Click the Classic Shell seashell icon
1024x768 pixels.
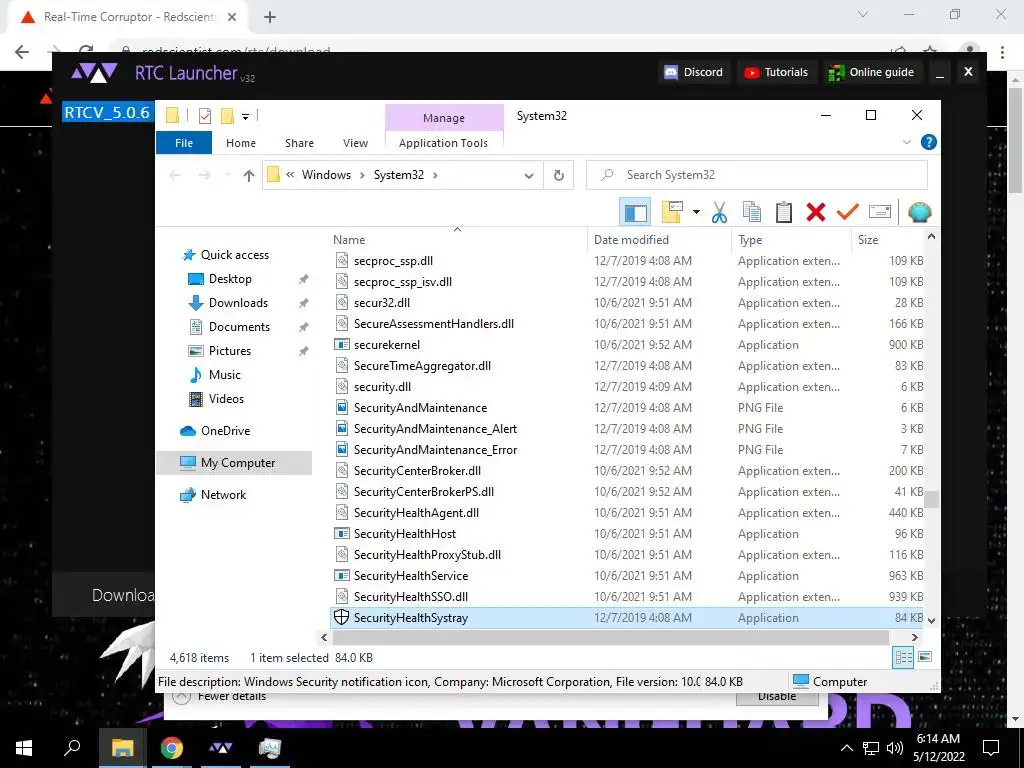(920, 212)
